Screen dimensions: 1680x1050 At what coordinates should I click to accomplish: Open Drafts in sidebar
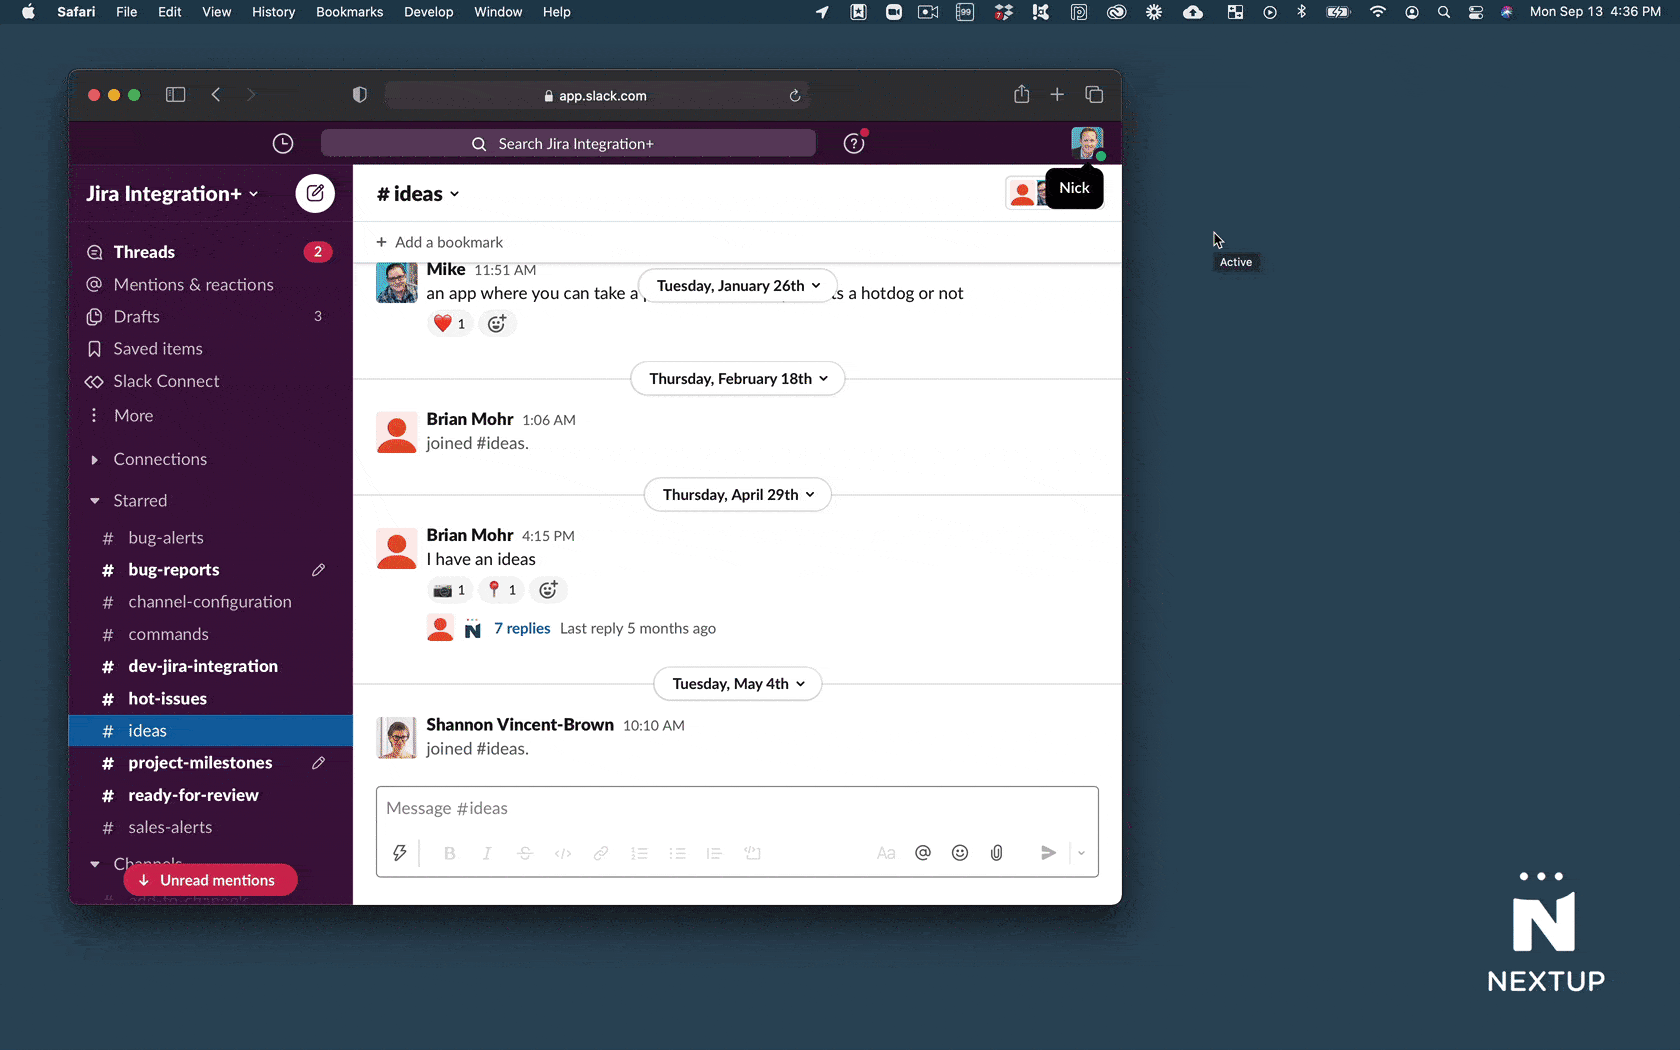coord(210,317)
